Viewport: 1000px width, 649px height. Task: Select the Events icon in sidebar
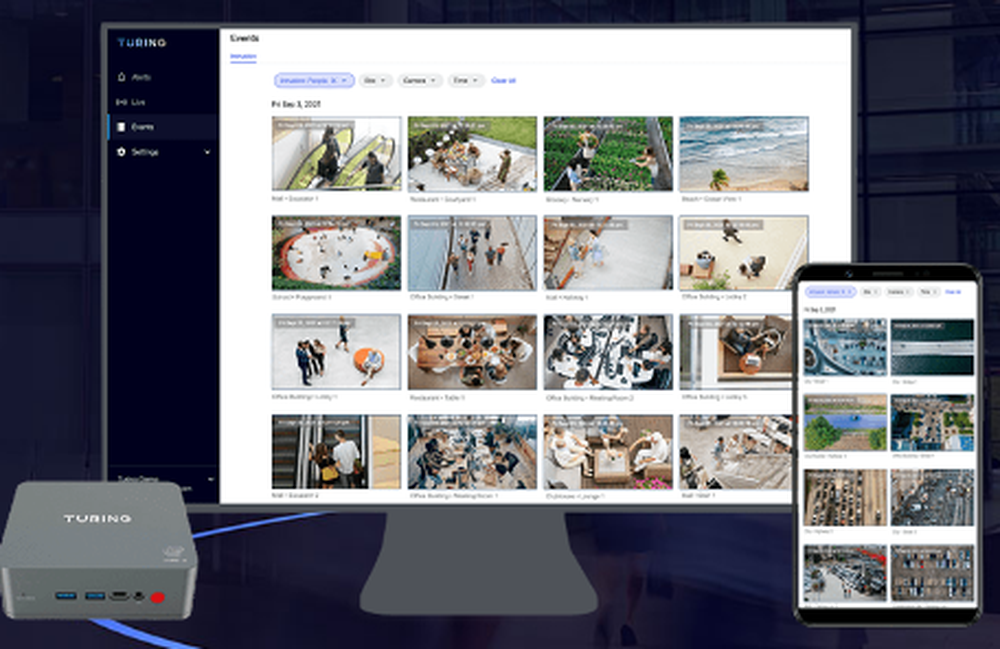pos(121,127)
